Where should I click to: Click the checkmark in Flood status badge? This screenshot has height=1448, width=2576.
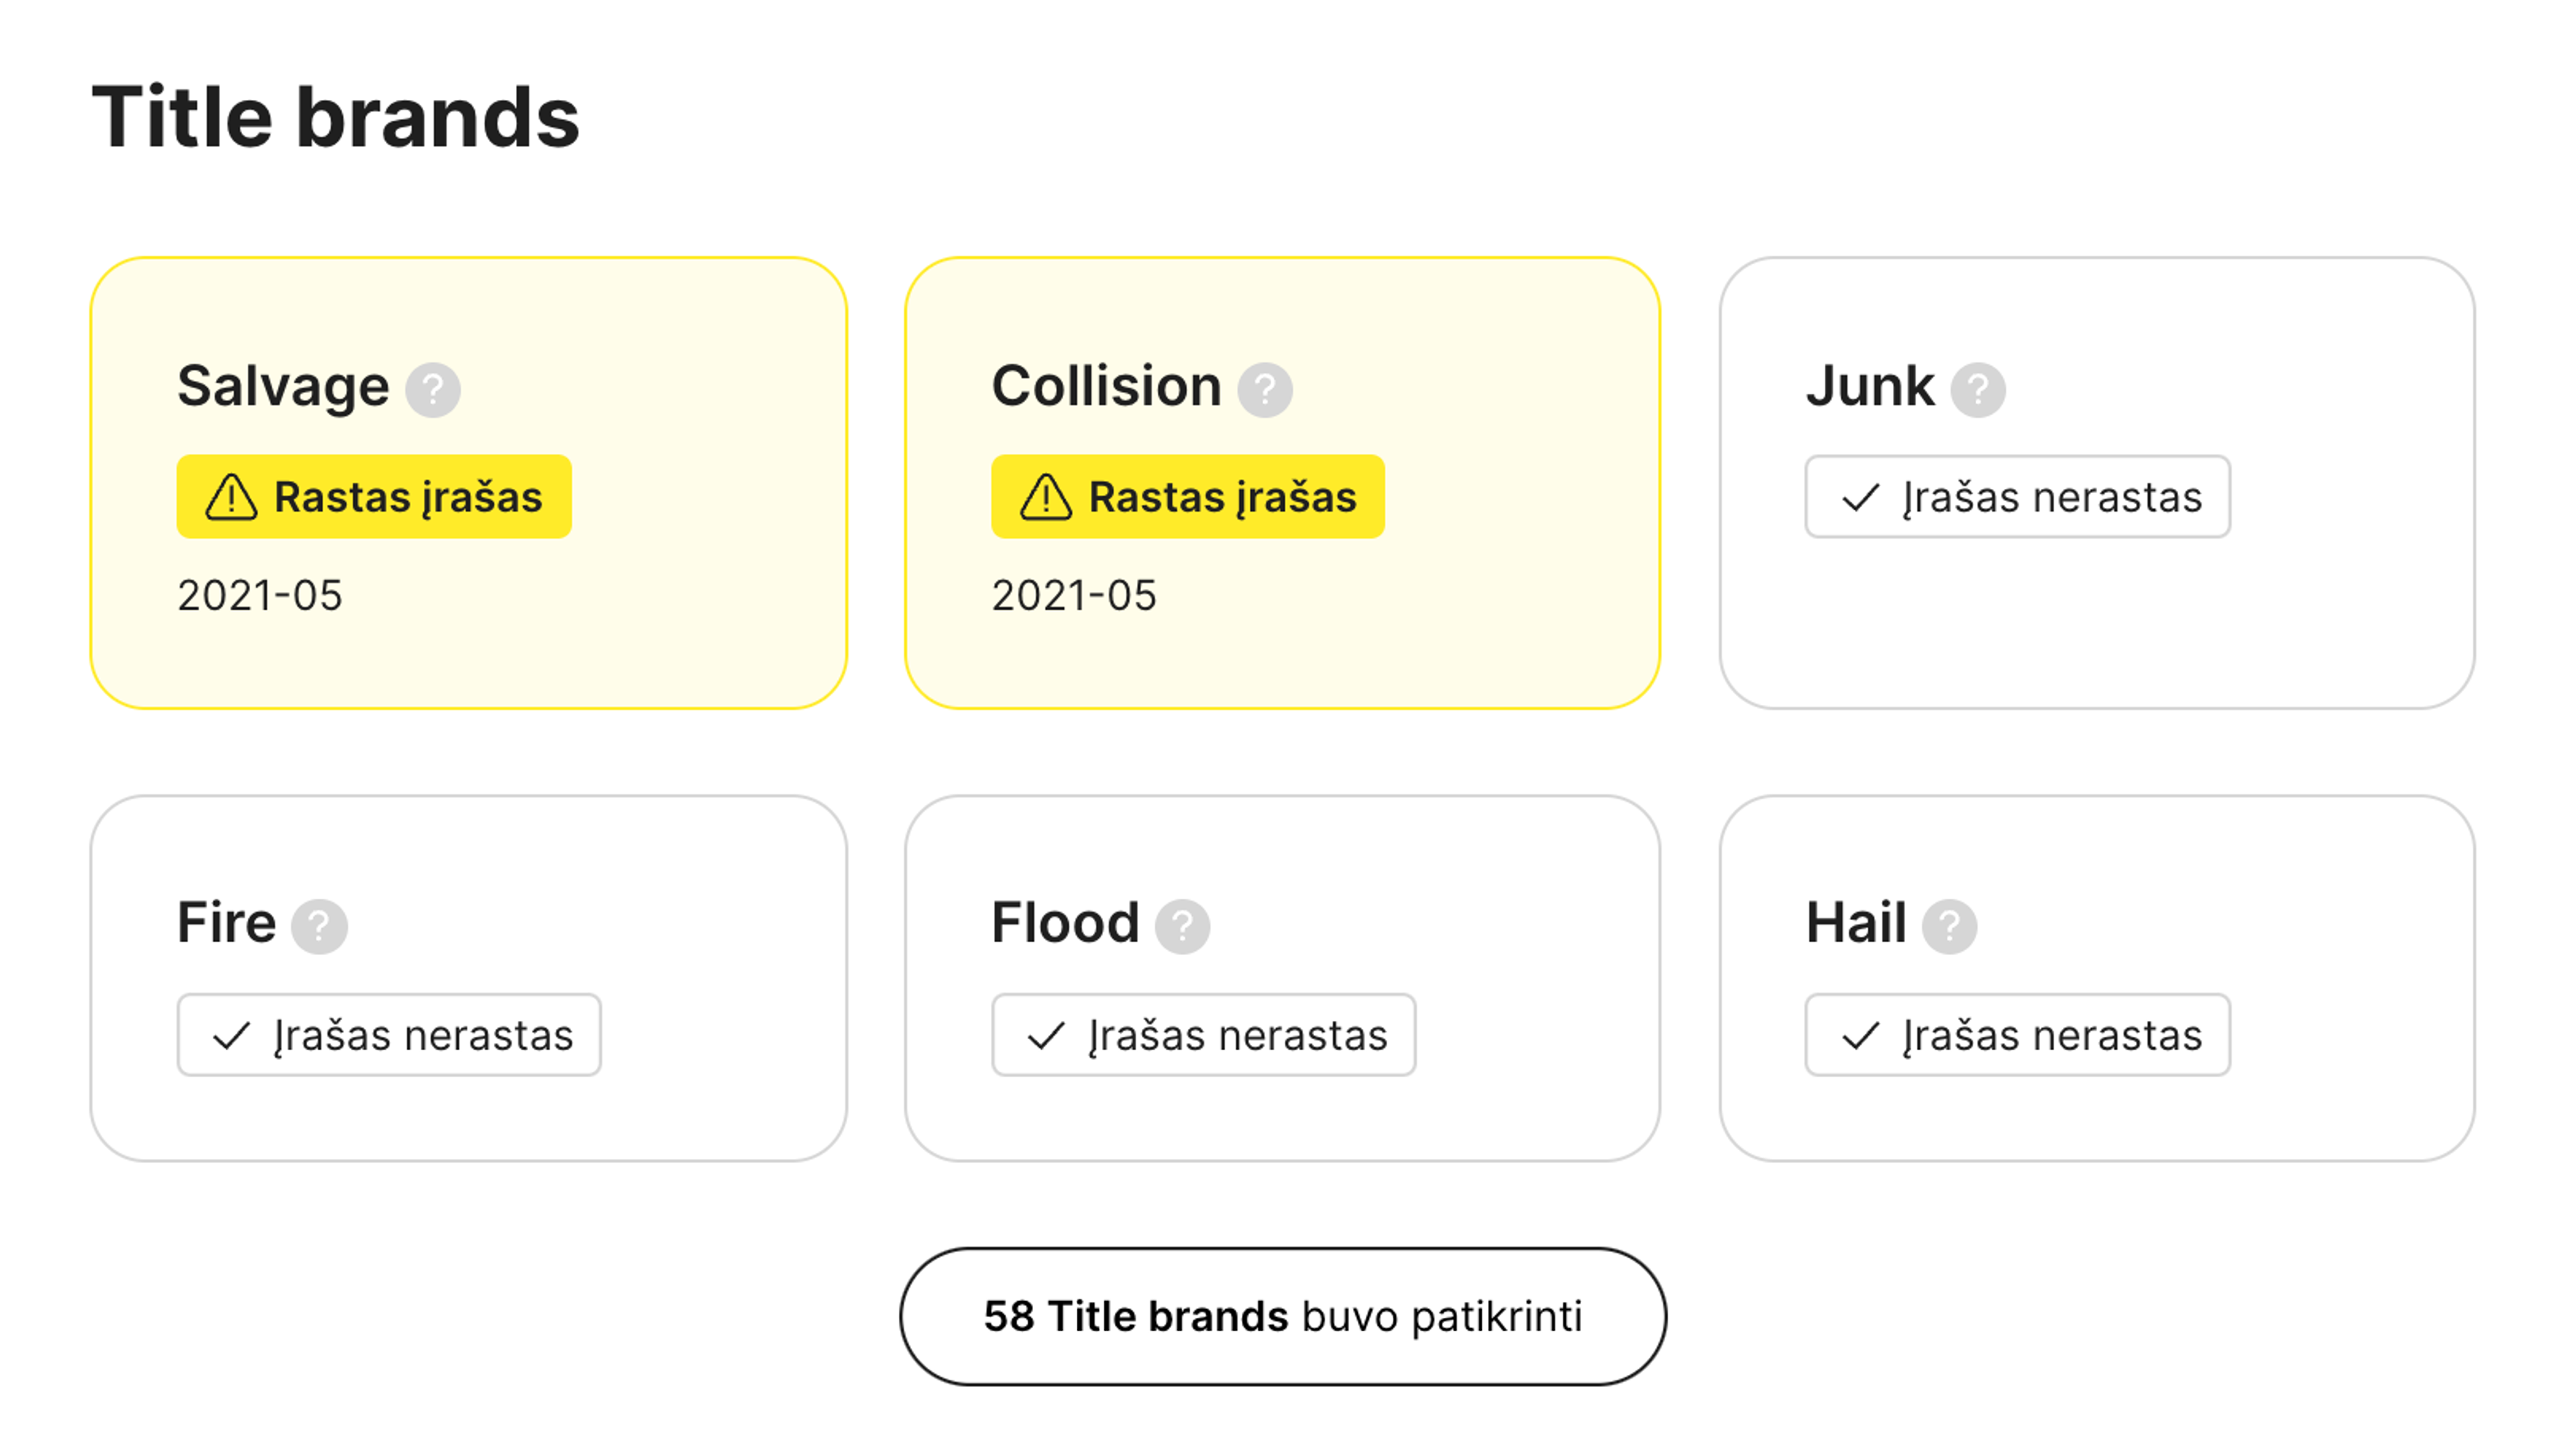point(1045,1035)
